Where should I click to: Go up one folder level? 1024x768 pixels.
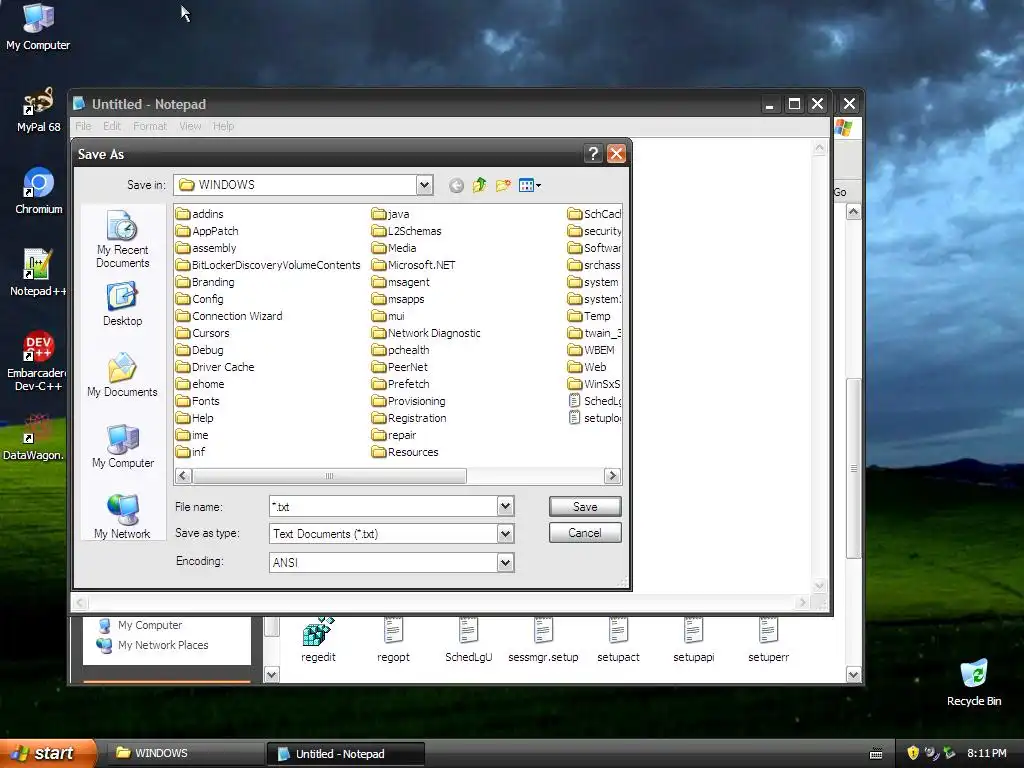479,185
